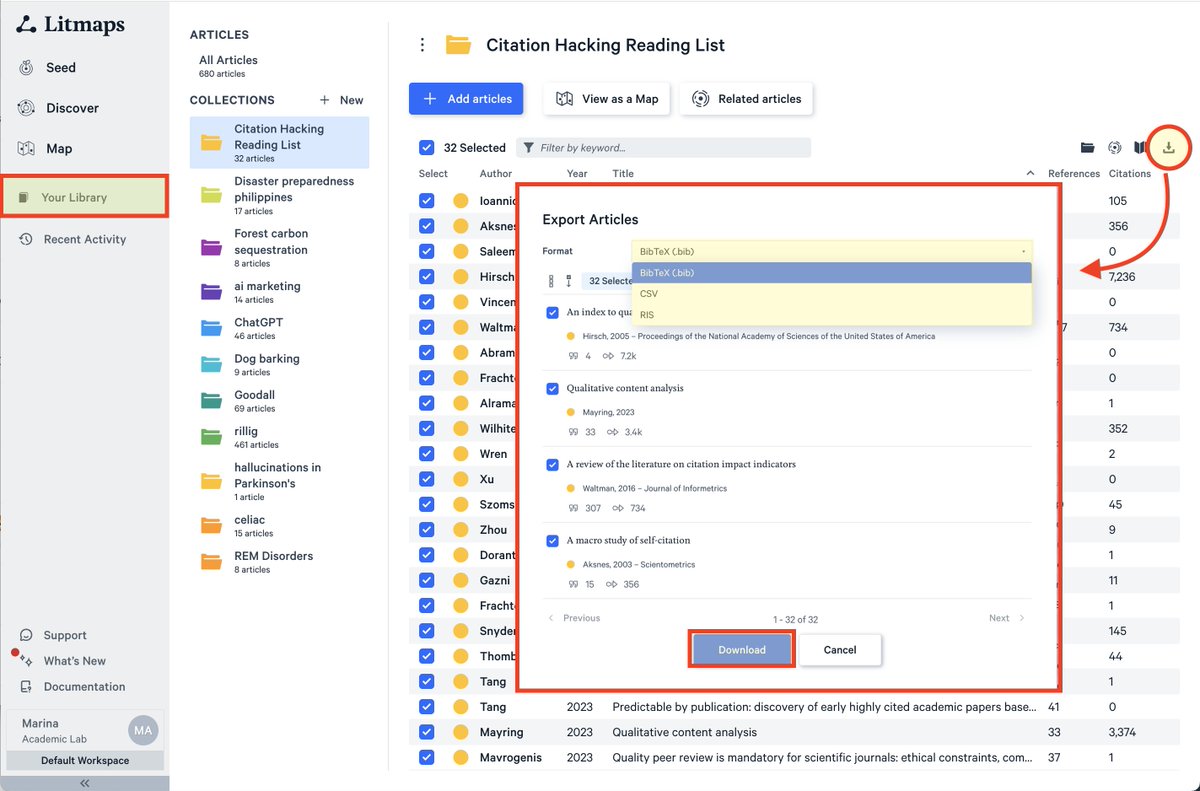Click the Related articles button

pyautogui.click(x=746, y=99)
